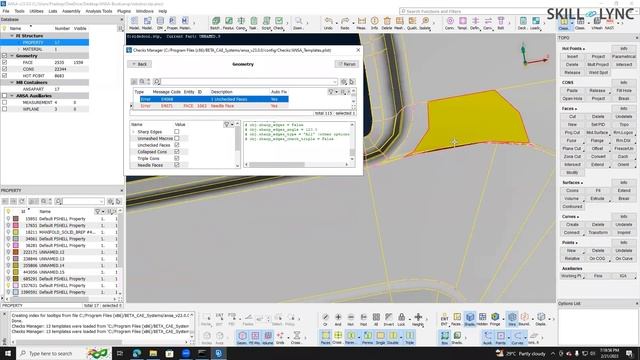Screen dimensions: 640x360
Task: Click the Mid.Surface button in Faces
Action: pos(597,132)
